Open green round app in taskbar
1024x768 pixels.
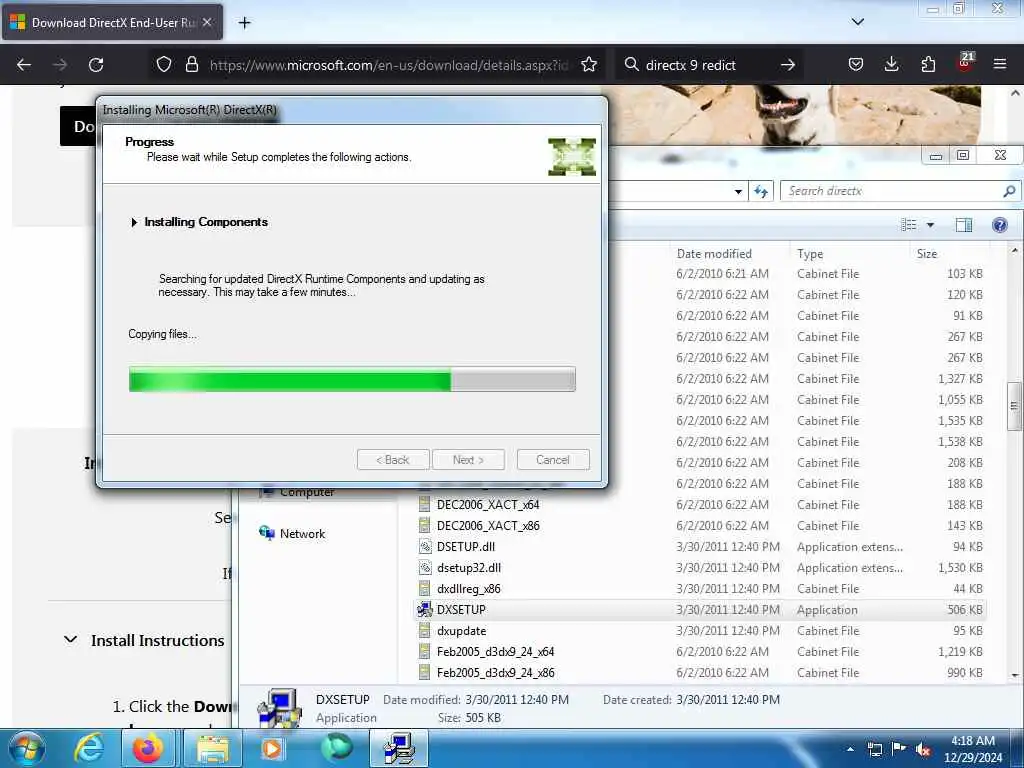pos(337,748)
